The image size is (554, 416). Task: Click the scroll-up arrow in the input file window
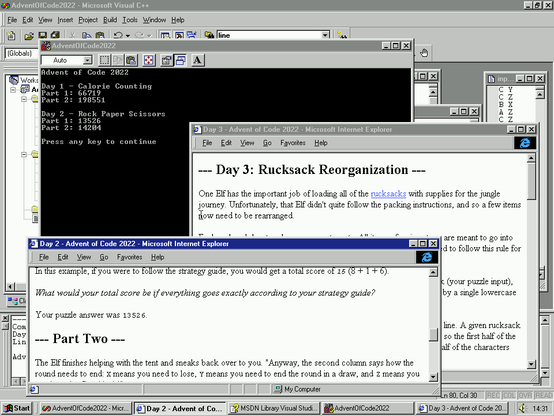click(x=540, y=94)
